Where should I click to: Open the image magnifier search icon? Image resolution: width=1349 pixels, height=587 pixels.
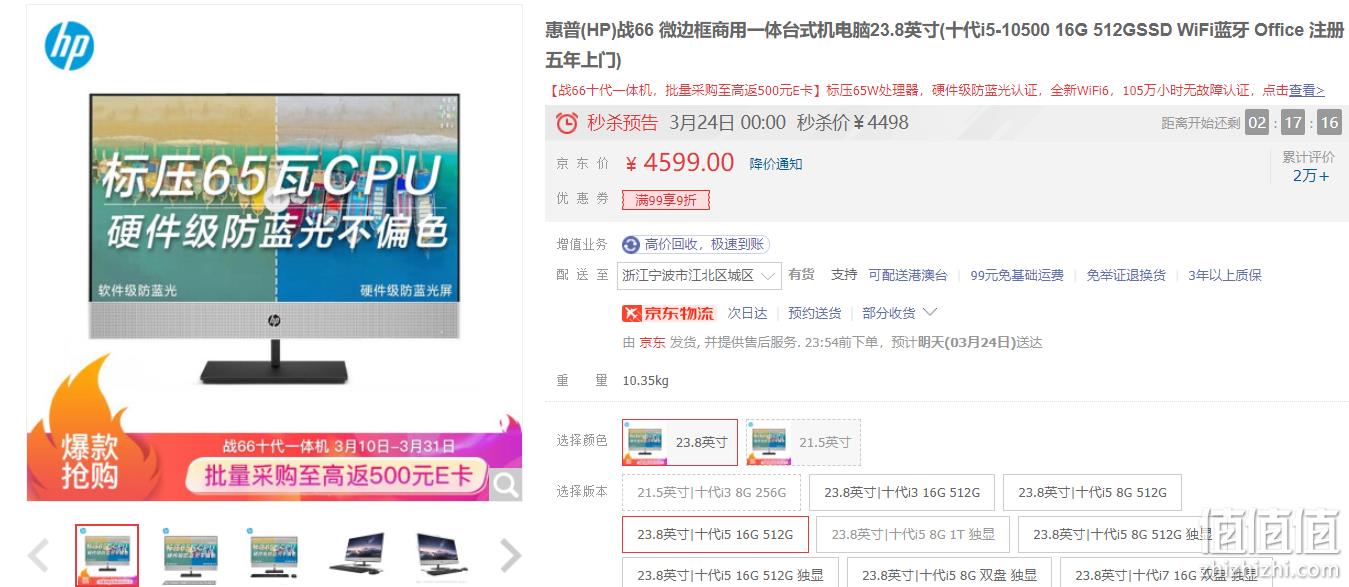(506, 486)
